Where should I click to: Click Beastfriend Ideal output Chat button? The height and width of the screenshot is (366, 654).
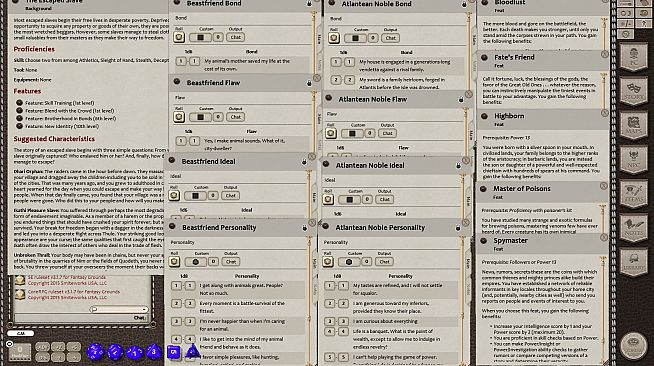(231, 196)
